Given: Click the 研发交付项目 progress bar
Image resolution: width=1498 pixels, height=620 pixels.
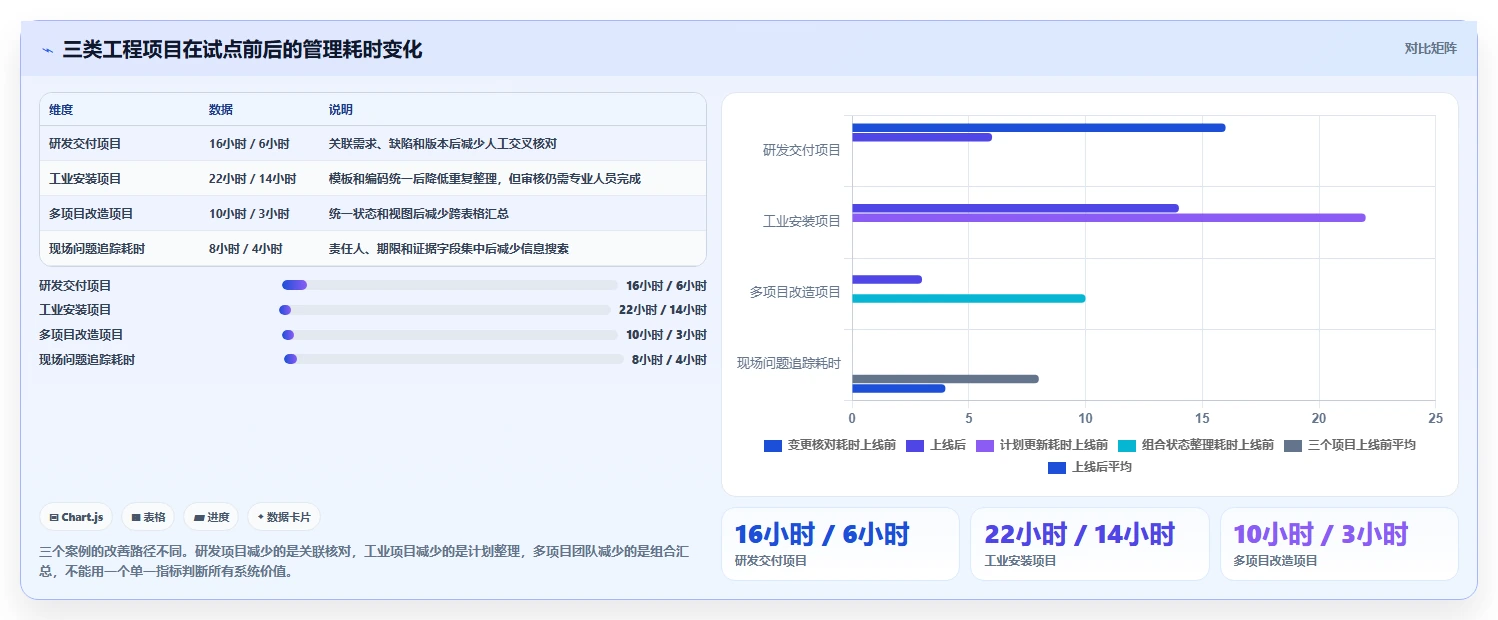Looking at the screenshot, I should tap(450, 285).
